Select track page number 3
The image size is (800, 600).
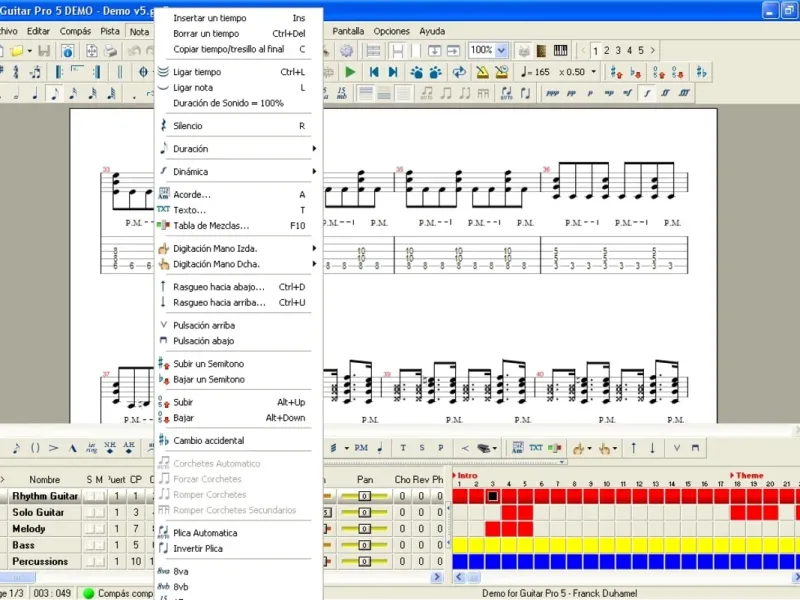[618, 50]
